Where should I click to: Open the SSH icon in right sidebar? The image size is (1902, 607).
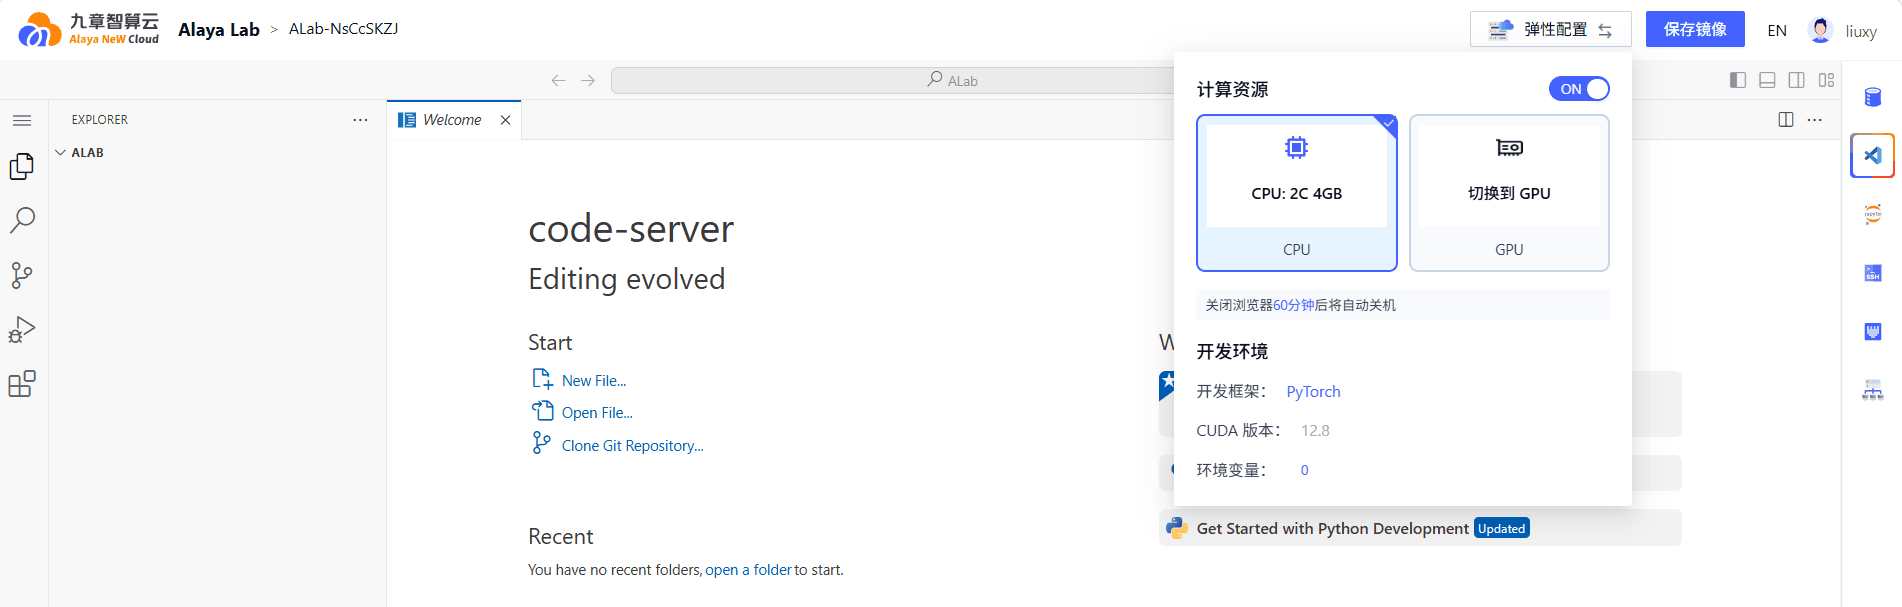click(1872, 273)
